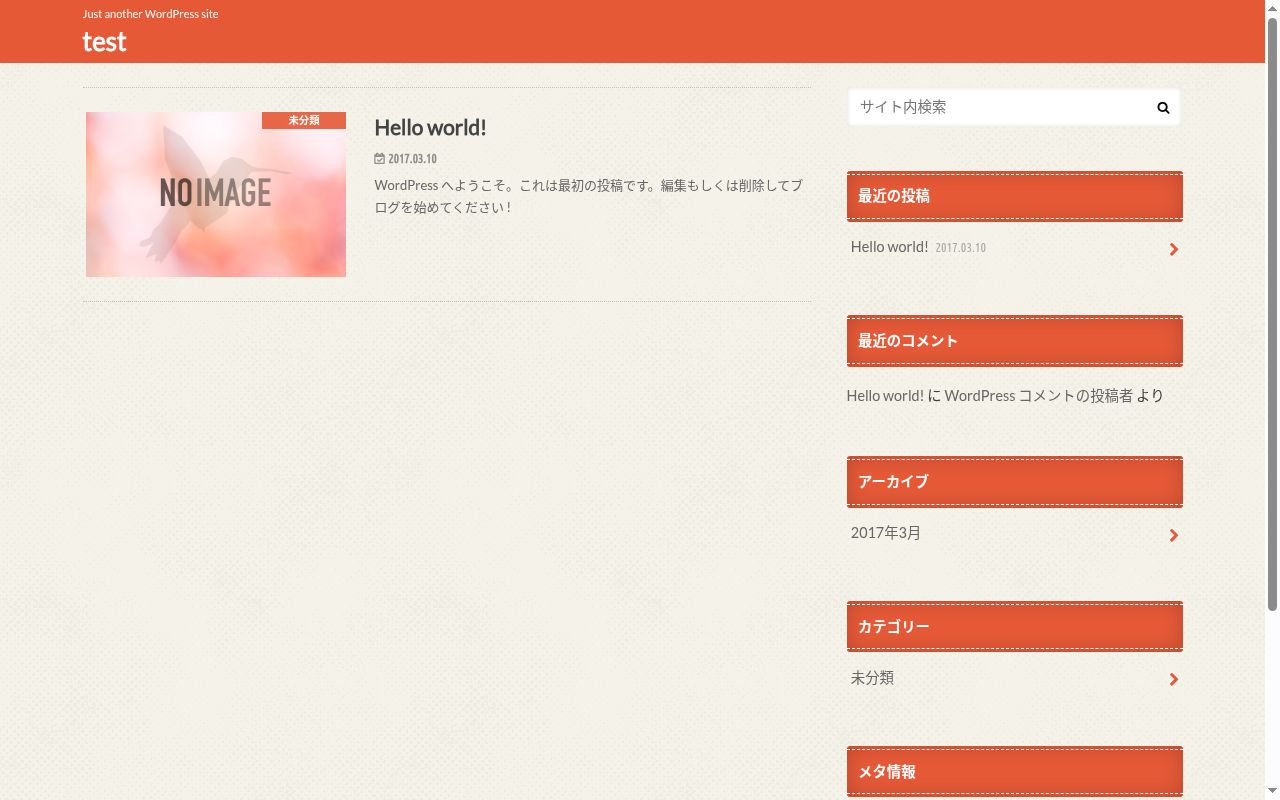Click the 最近のコメント widget heading

1014,341
